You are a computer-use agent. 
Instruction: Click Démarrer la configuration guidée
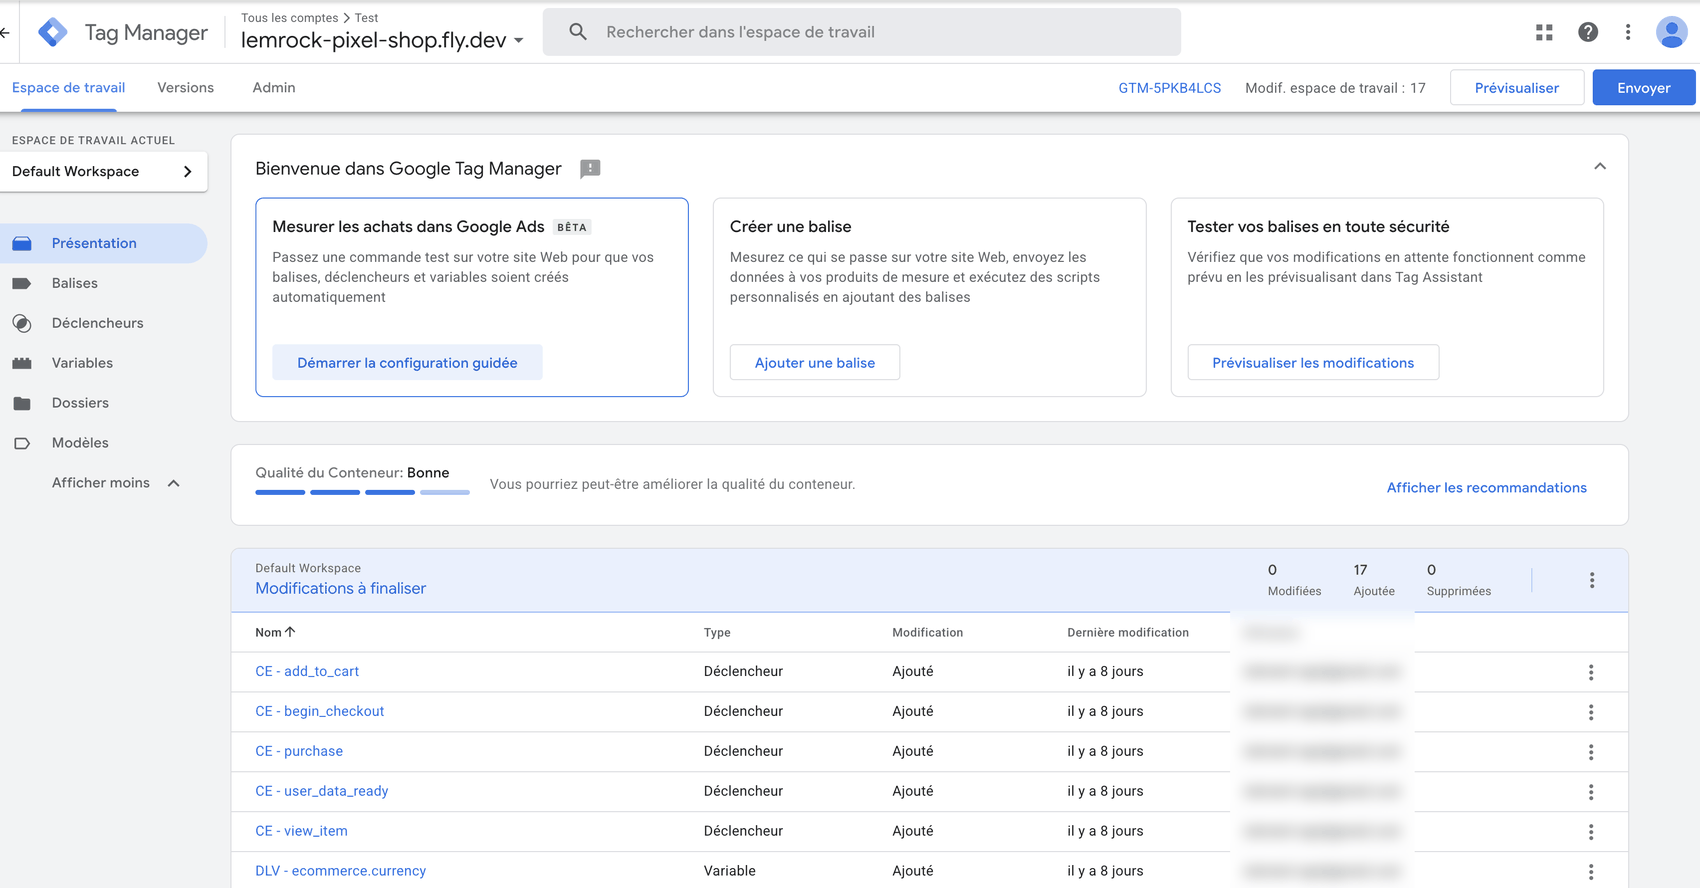click(x=407, y=363)
